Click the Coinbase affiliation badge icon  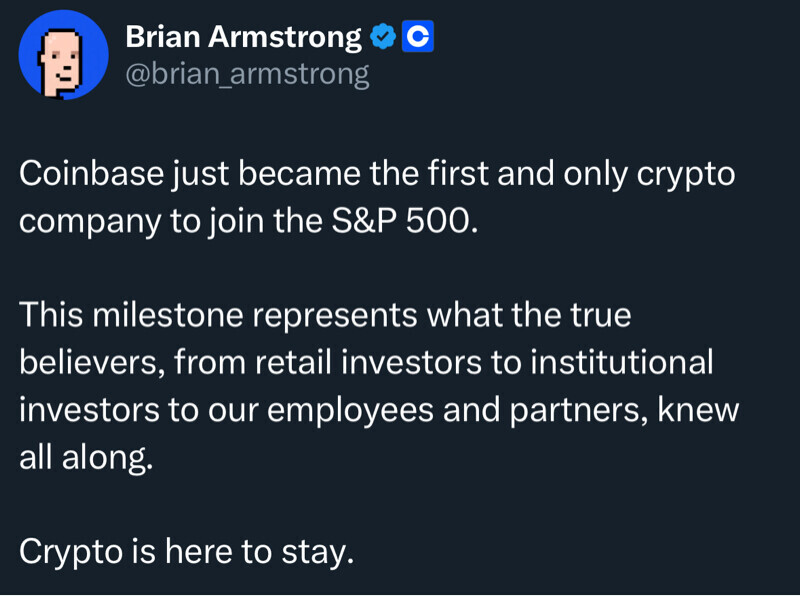(417, 38)
